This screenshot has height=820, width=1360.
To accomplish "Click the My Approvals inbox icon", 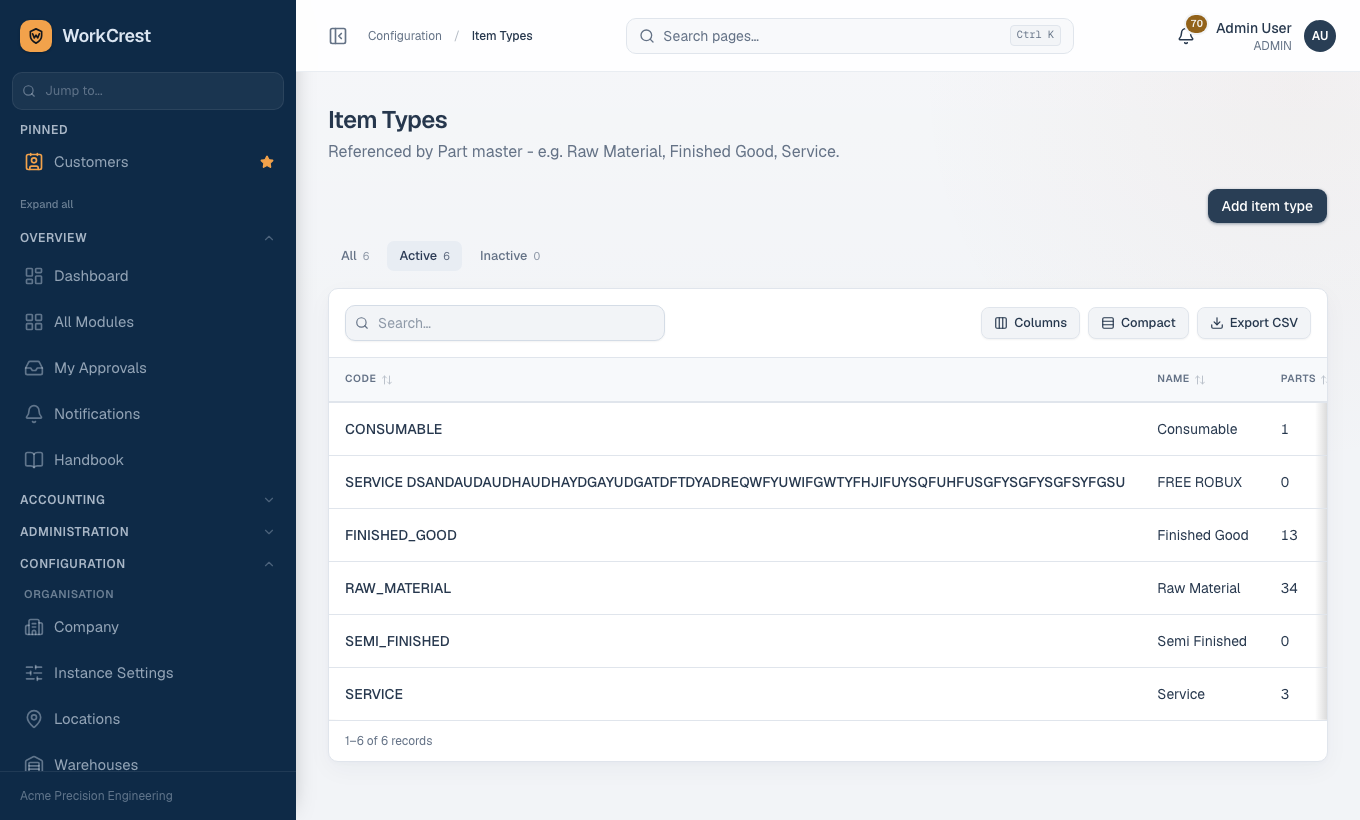I will (34, 368).
